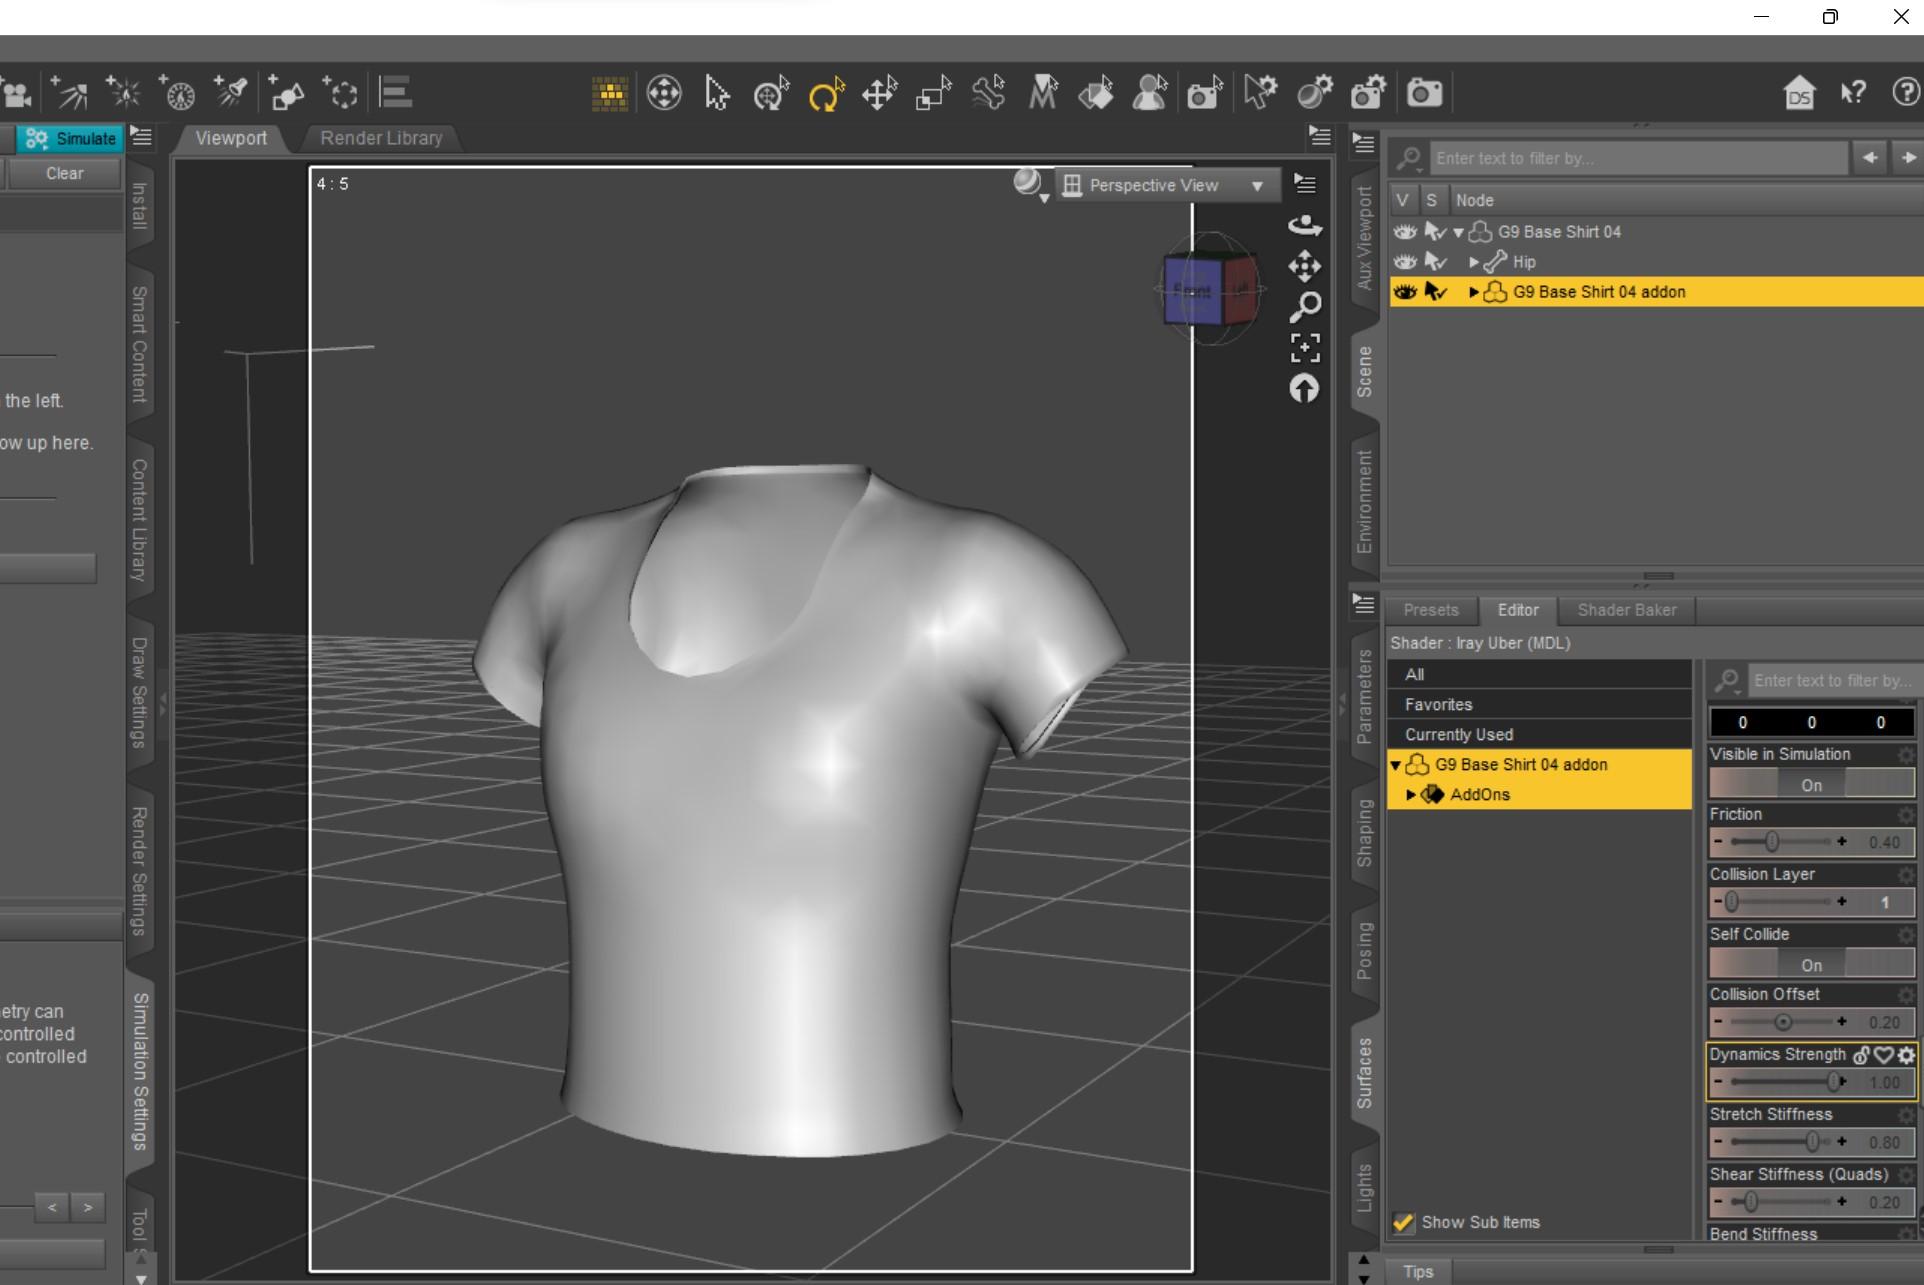Hide G9 Base Shirt 04 addon node

1405,292
